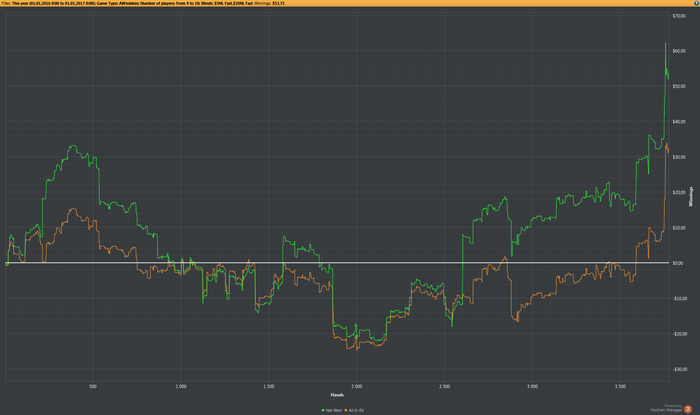Click the $30.00 y-axis label
Screen dimensions: 700x415
(679, 157)
